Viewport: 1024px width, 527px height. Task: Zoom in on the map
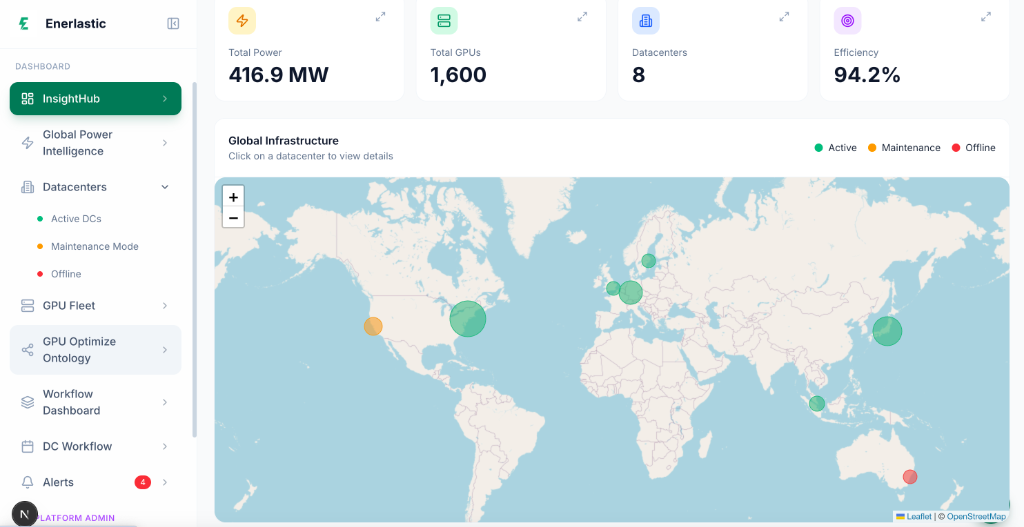pyautogui.click(x=233, y=197)
